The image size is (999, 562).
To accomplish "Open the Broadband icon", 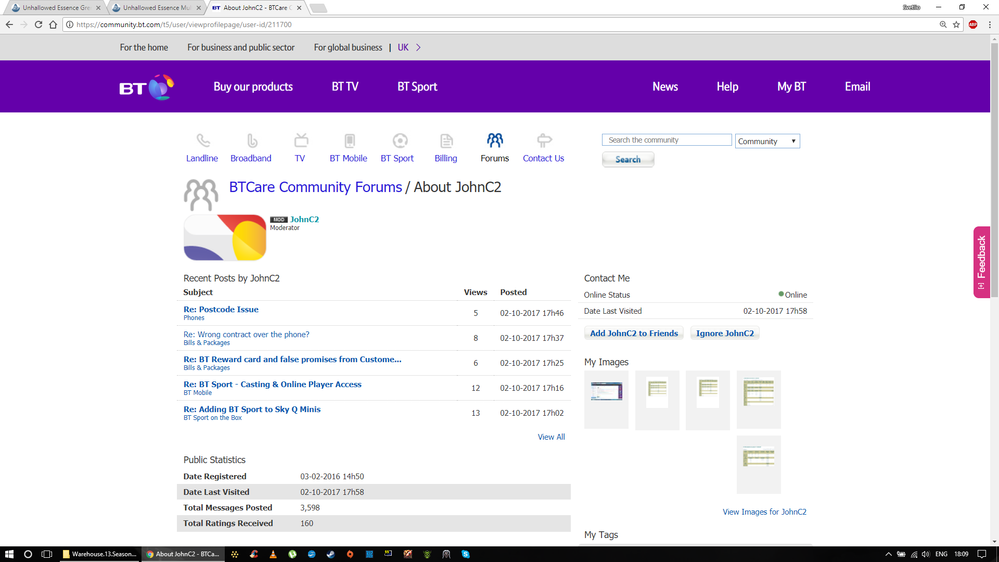I will click(252, 140).
